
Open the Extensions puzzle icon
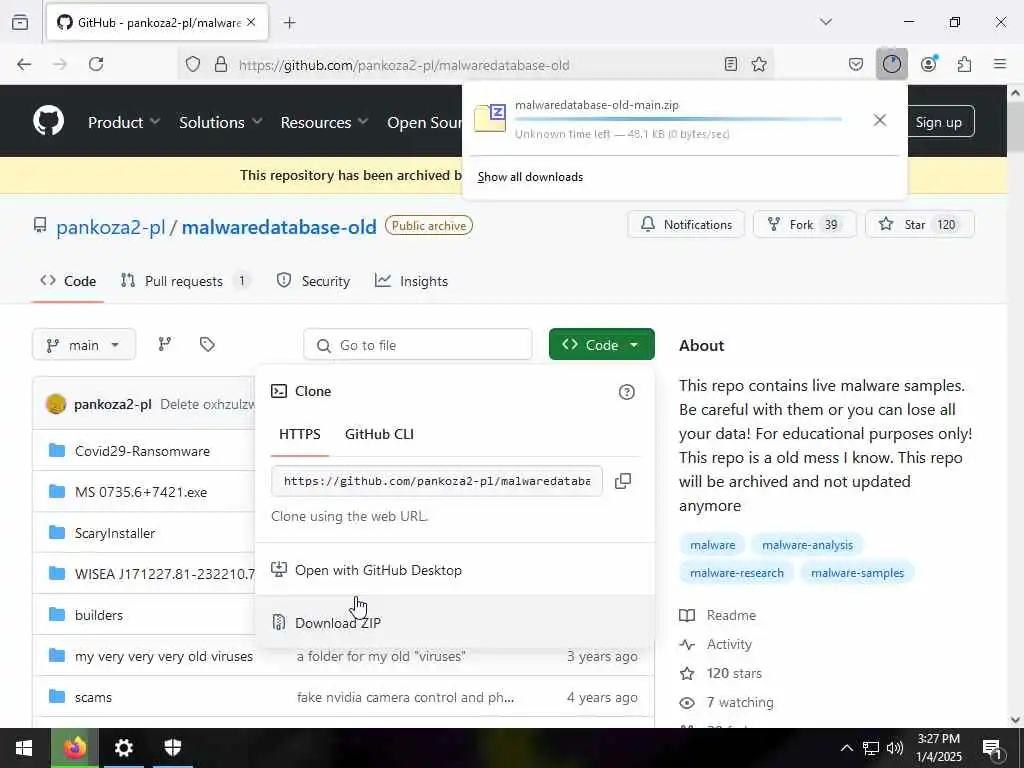tap(964, 64)
